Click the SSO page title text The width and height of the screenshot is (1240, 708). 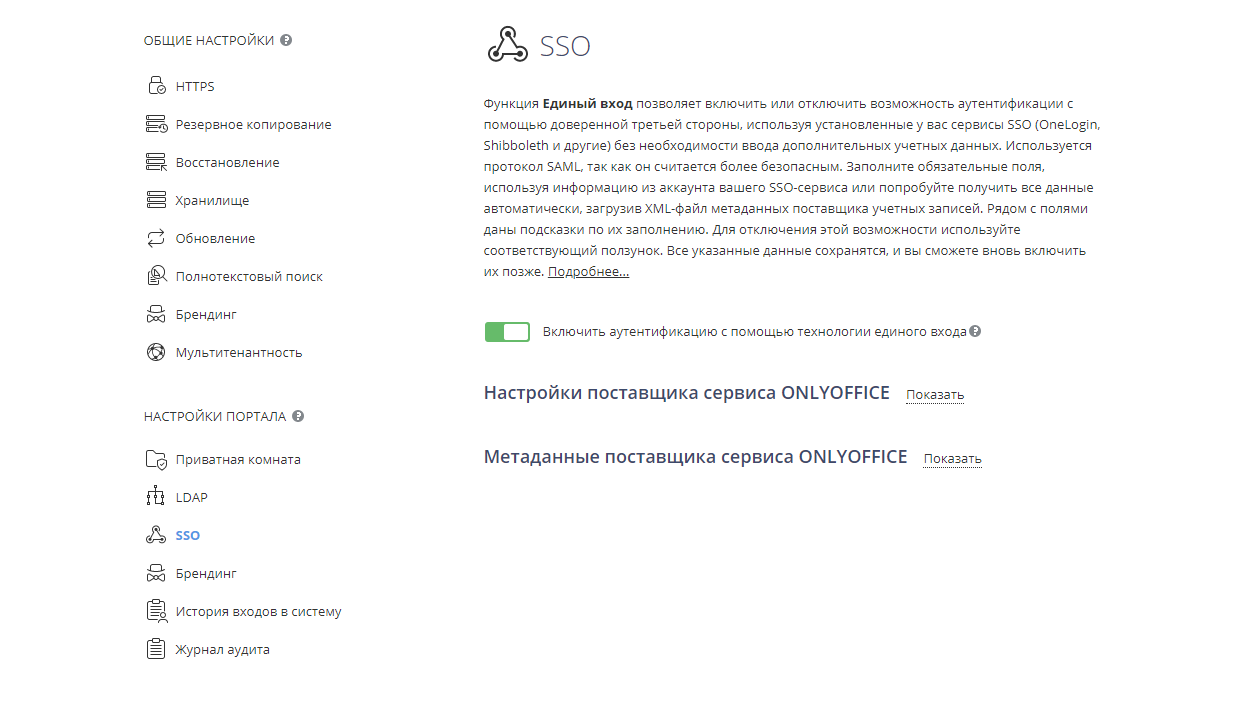[565, 46]
